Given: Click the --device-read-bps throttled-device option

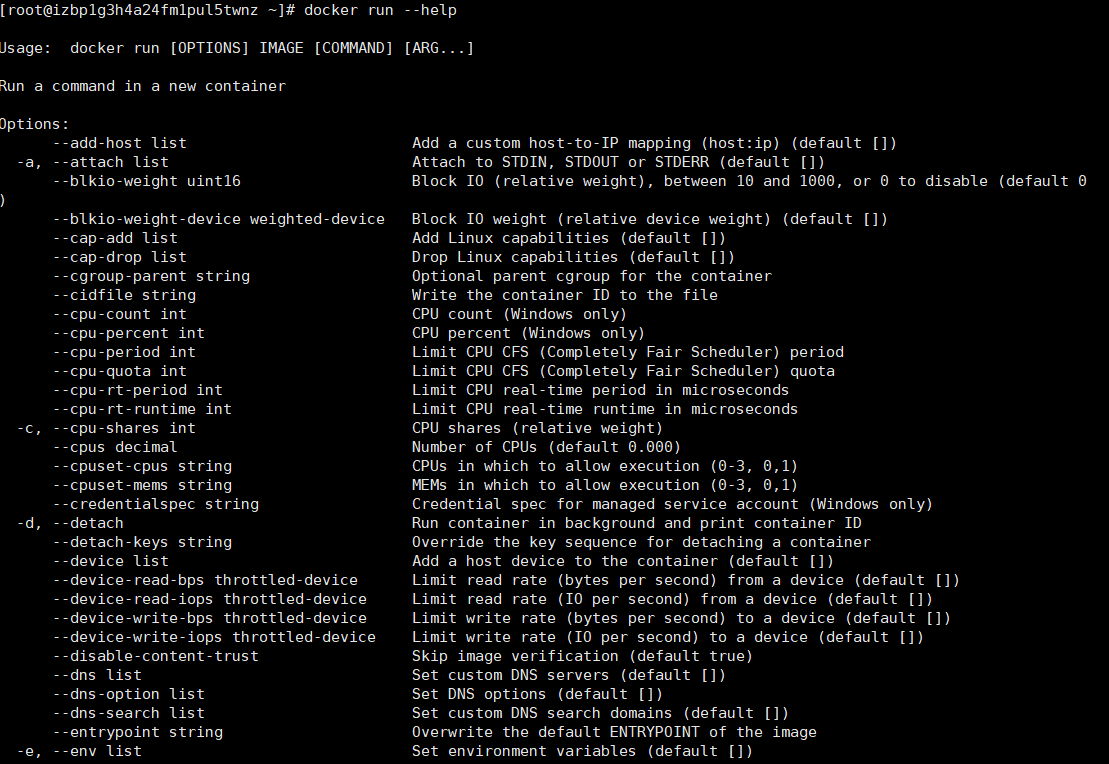Looking at the screenshot, I should 206,581.
